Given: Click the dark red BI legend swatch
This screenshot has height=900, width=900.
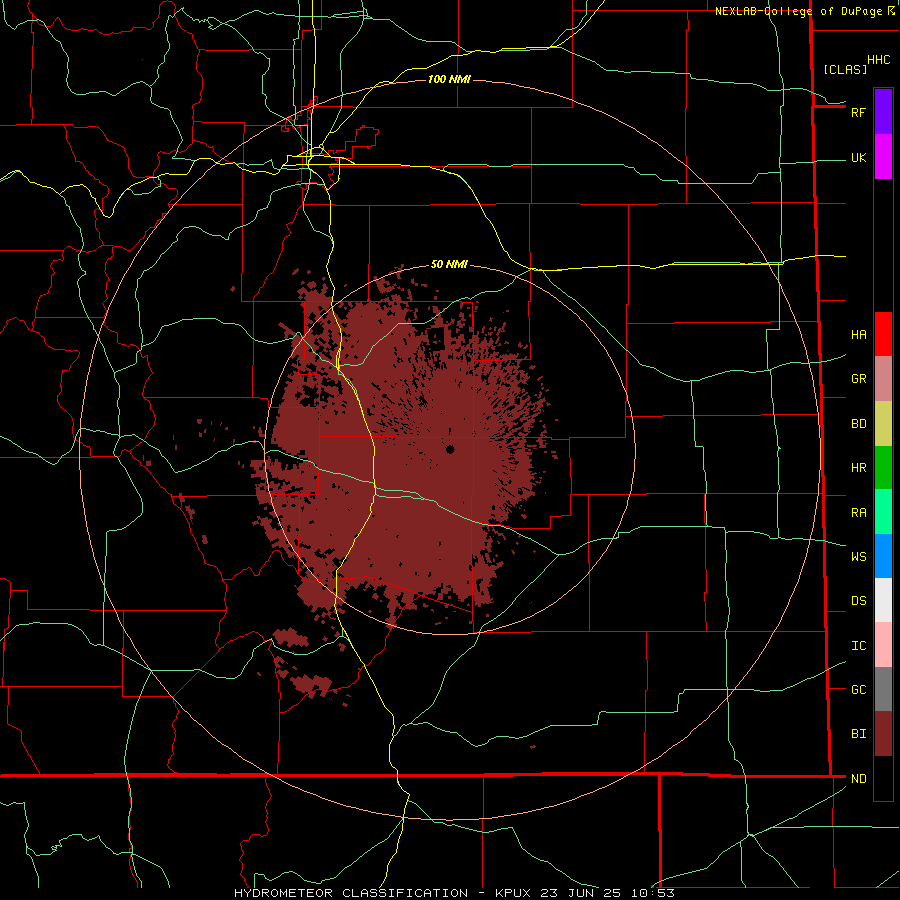Looking at the screenshot, I should [x=883, y=734].
